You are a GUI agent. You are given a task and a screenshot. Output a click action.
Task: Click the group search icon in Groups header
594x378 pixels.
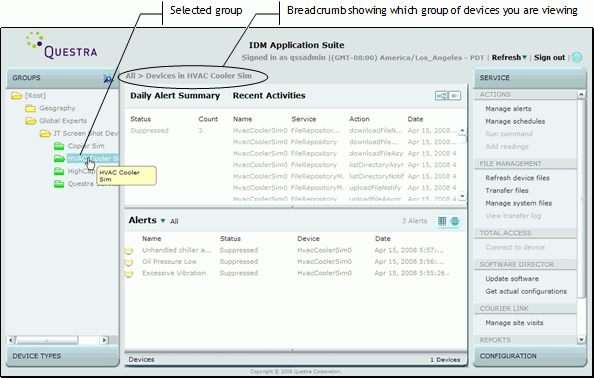click(x=108, y=78)
